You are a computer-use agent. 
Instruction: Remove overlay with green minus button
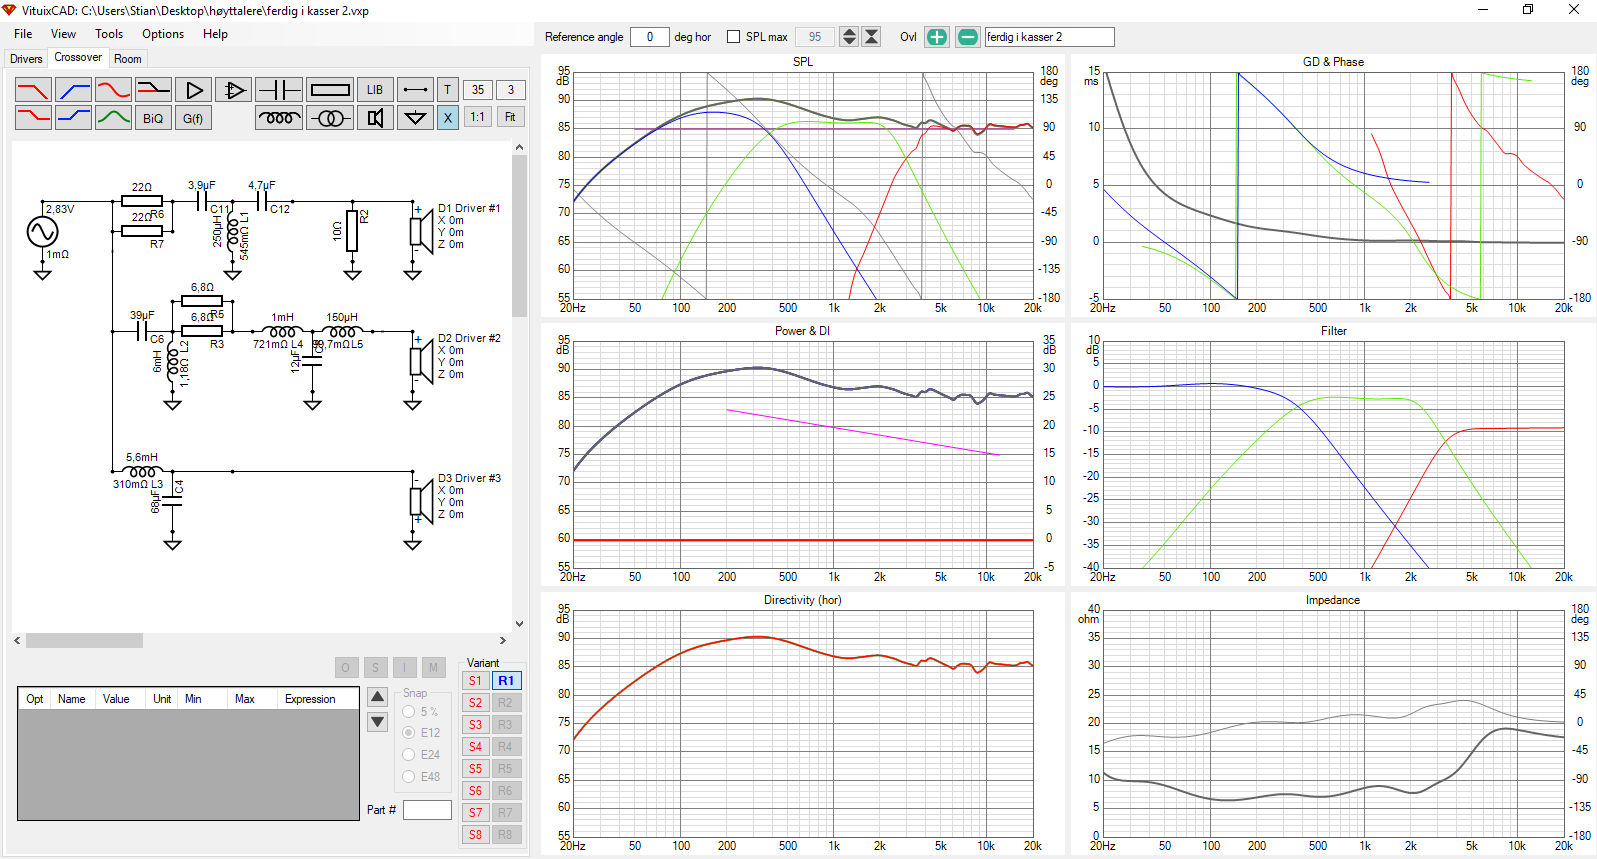click(x=968, y=37)
